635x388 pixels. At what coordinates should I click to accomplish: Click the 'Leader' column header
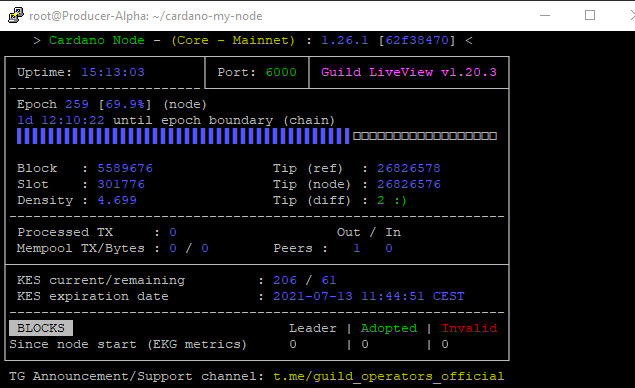[313, 328]
